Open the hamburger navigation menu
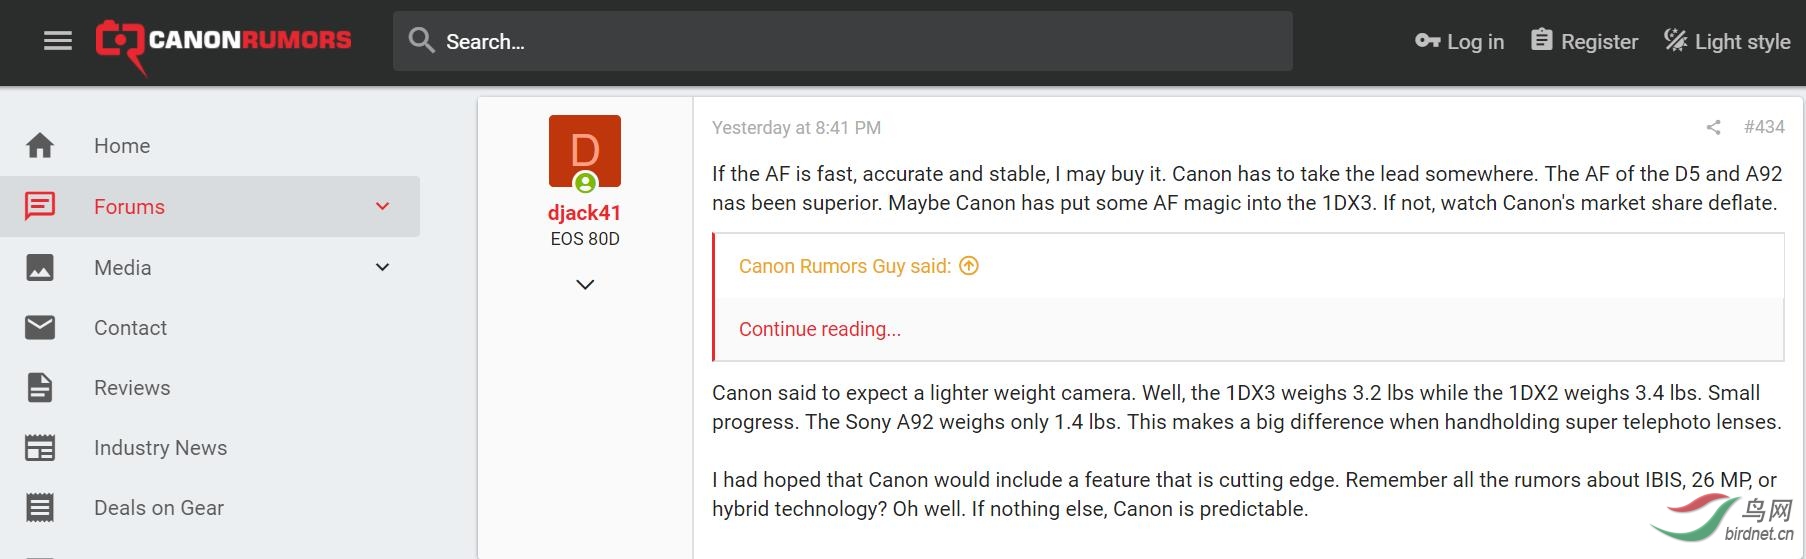This screenshot has width=1806, height=559. (x=58, y=41)
